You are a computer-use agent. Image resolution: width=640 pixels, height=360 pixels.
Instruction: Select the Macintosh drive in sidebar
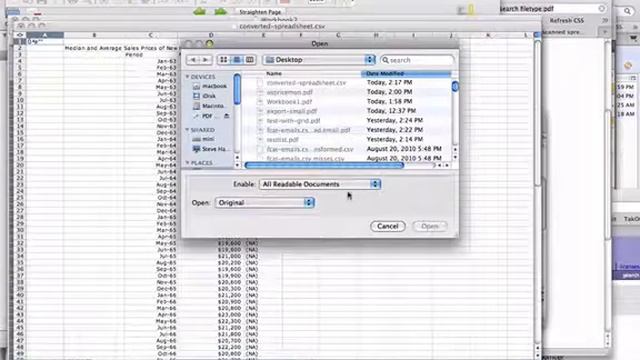209,106
